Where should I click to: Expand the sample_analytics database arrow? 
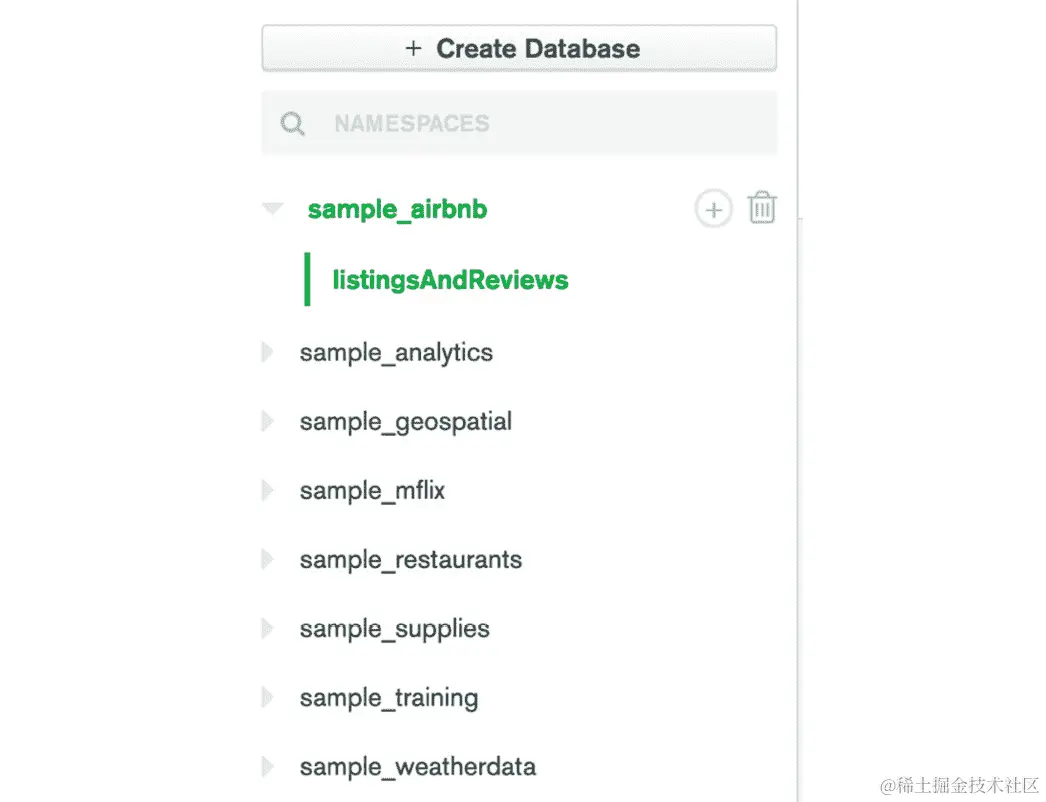click(x=268, y=352)
